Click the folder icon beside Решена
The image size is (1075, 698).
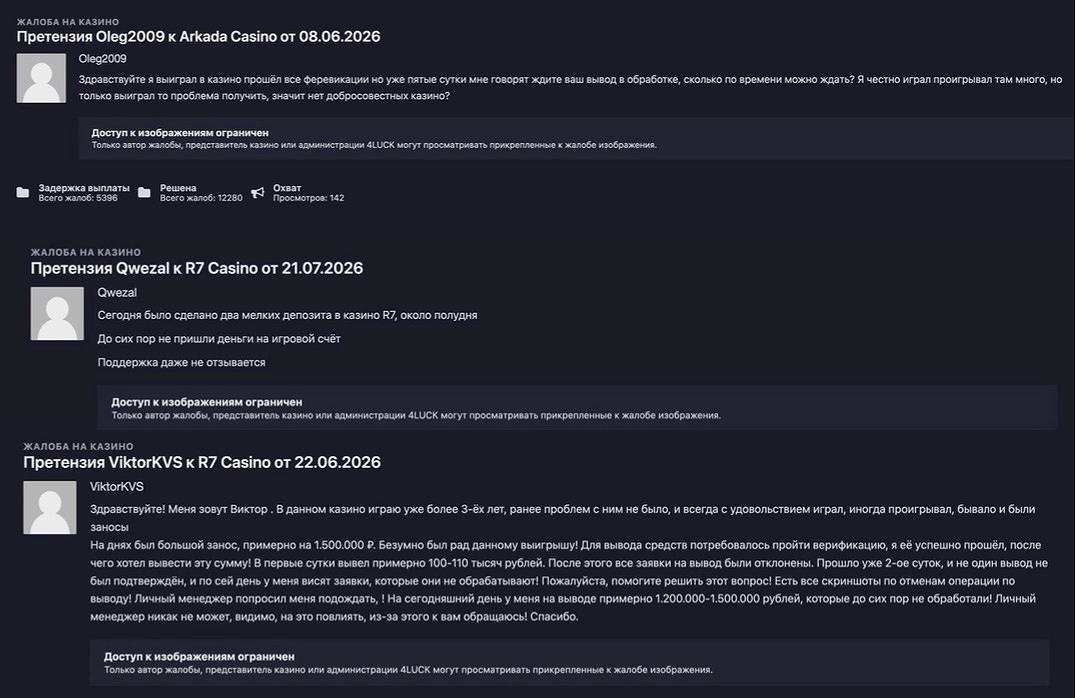click(x=144, y=193)
